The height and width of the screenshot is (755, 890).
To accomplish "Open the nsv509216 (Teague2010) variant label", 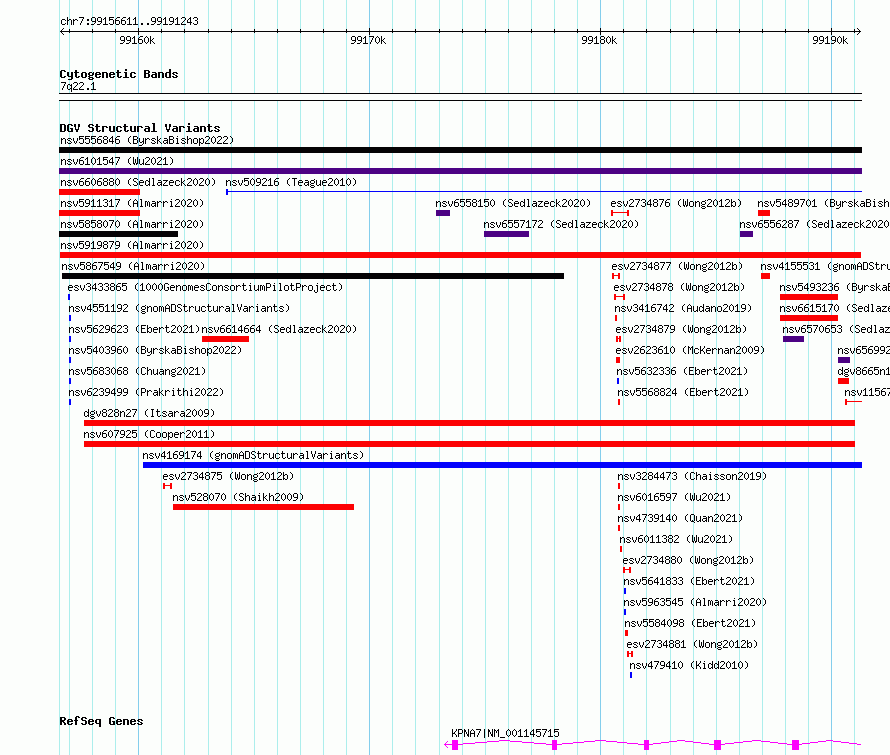I will coord(291,182).
